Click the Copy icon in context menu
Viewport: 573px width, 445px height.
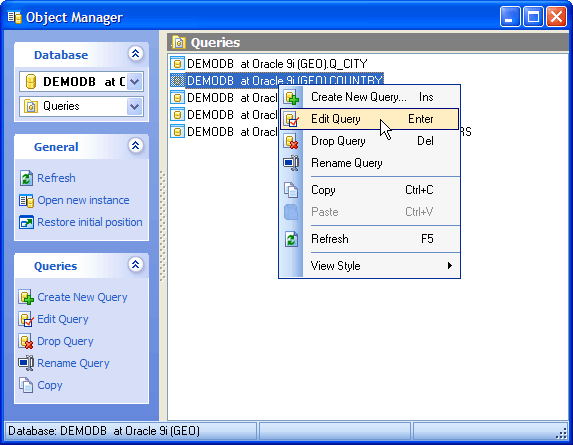291,190
